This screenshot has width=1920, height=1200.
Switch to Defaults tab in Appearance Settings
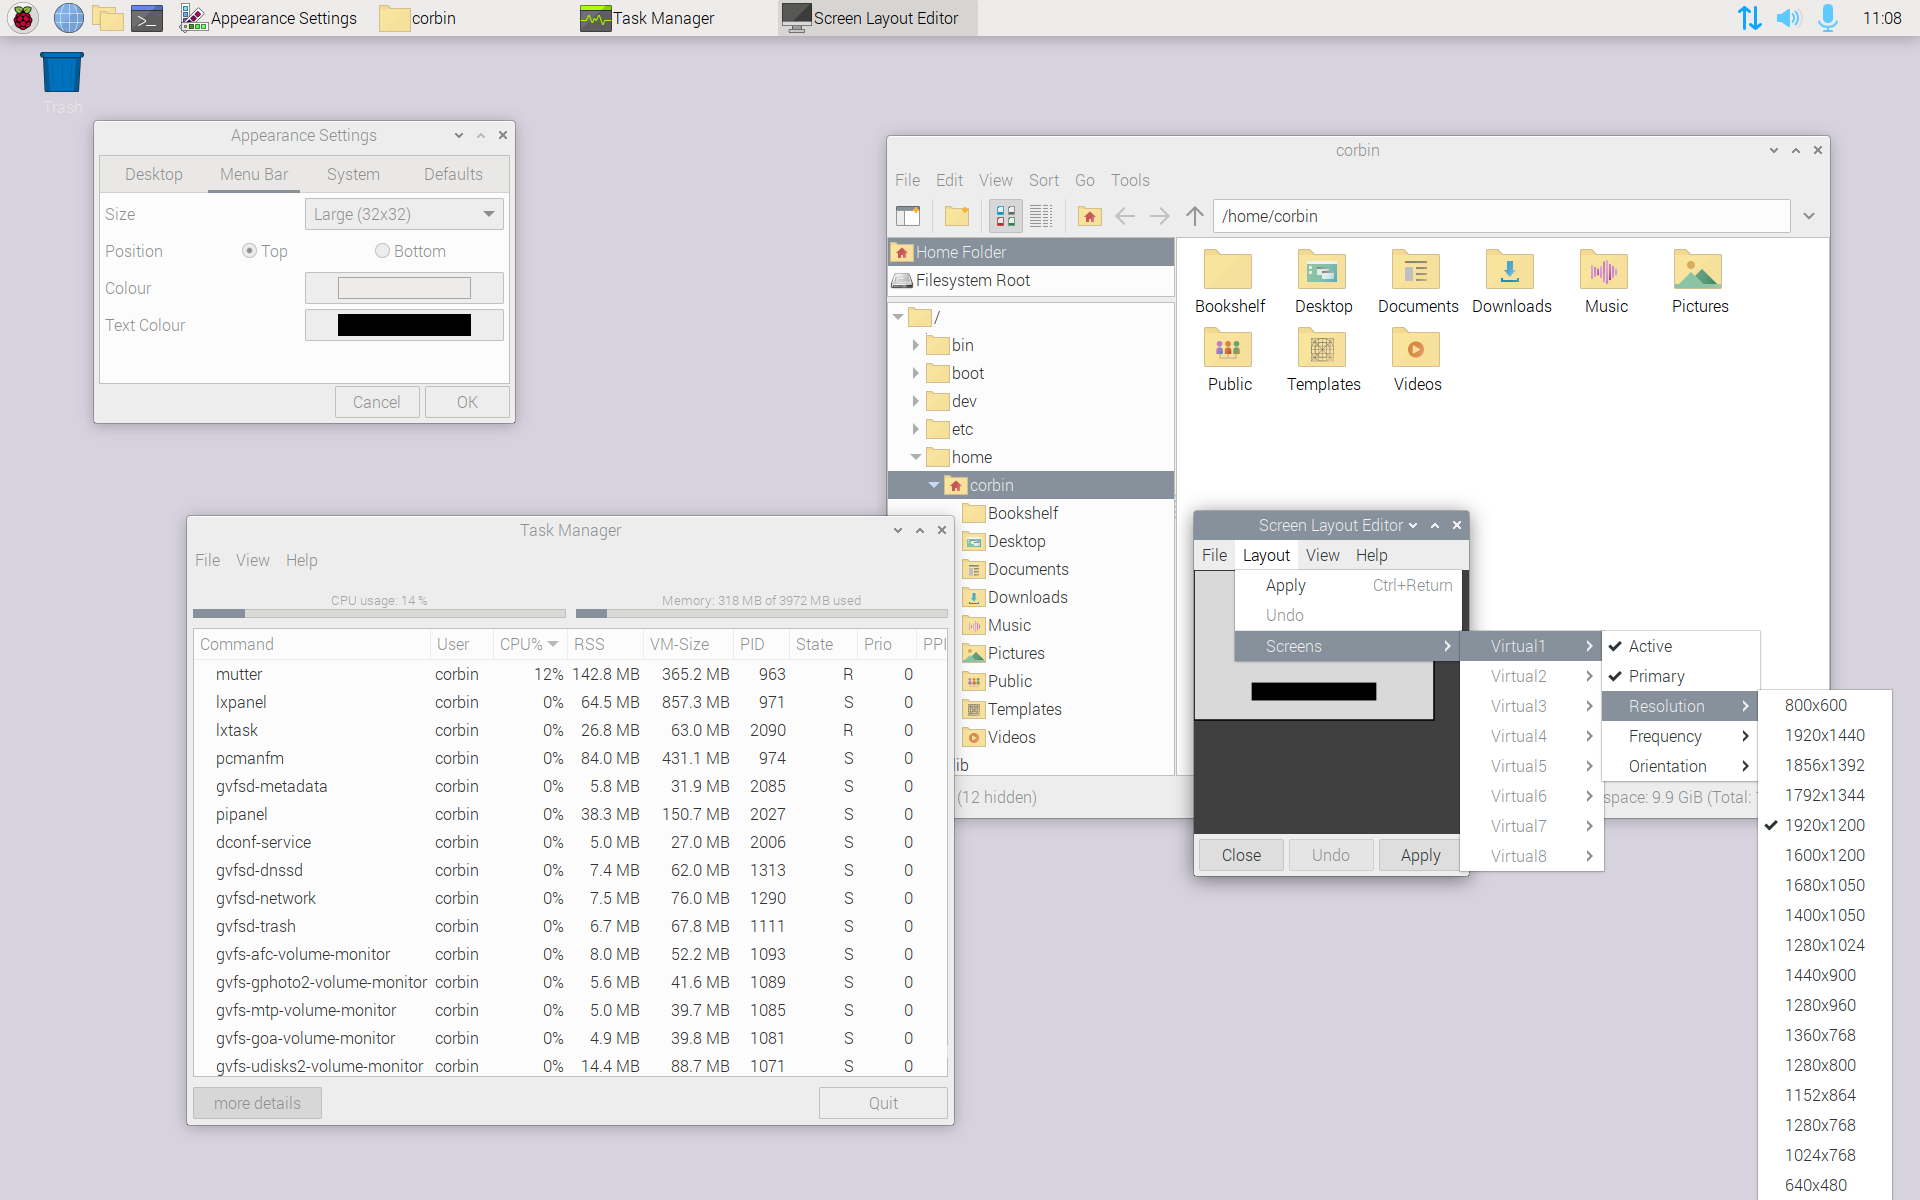click(453, 174)
